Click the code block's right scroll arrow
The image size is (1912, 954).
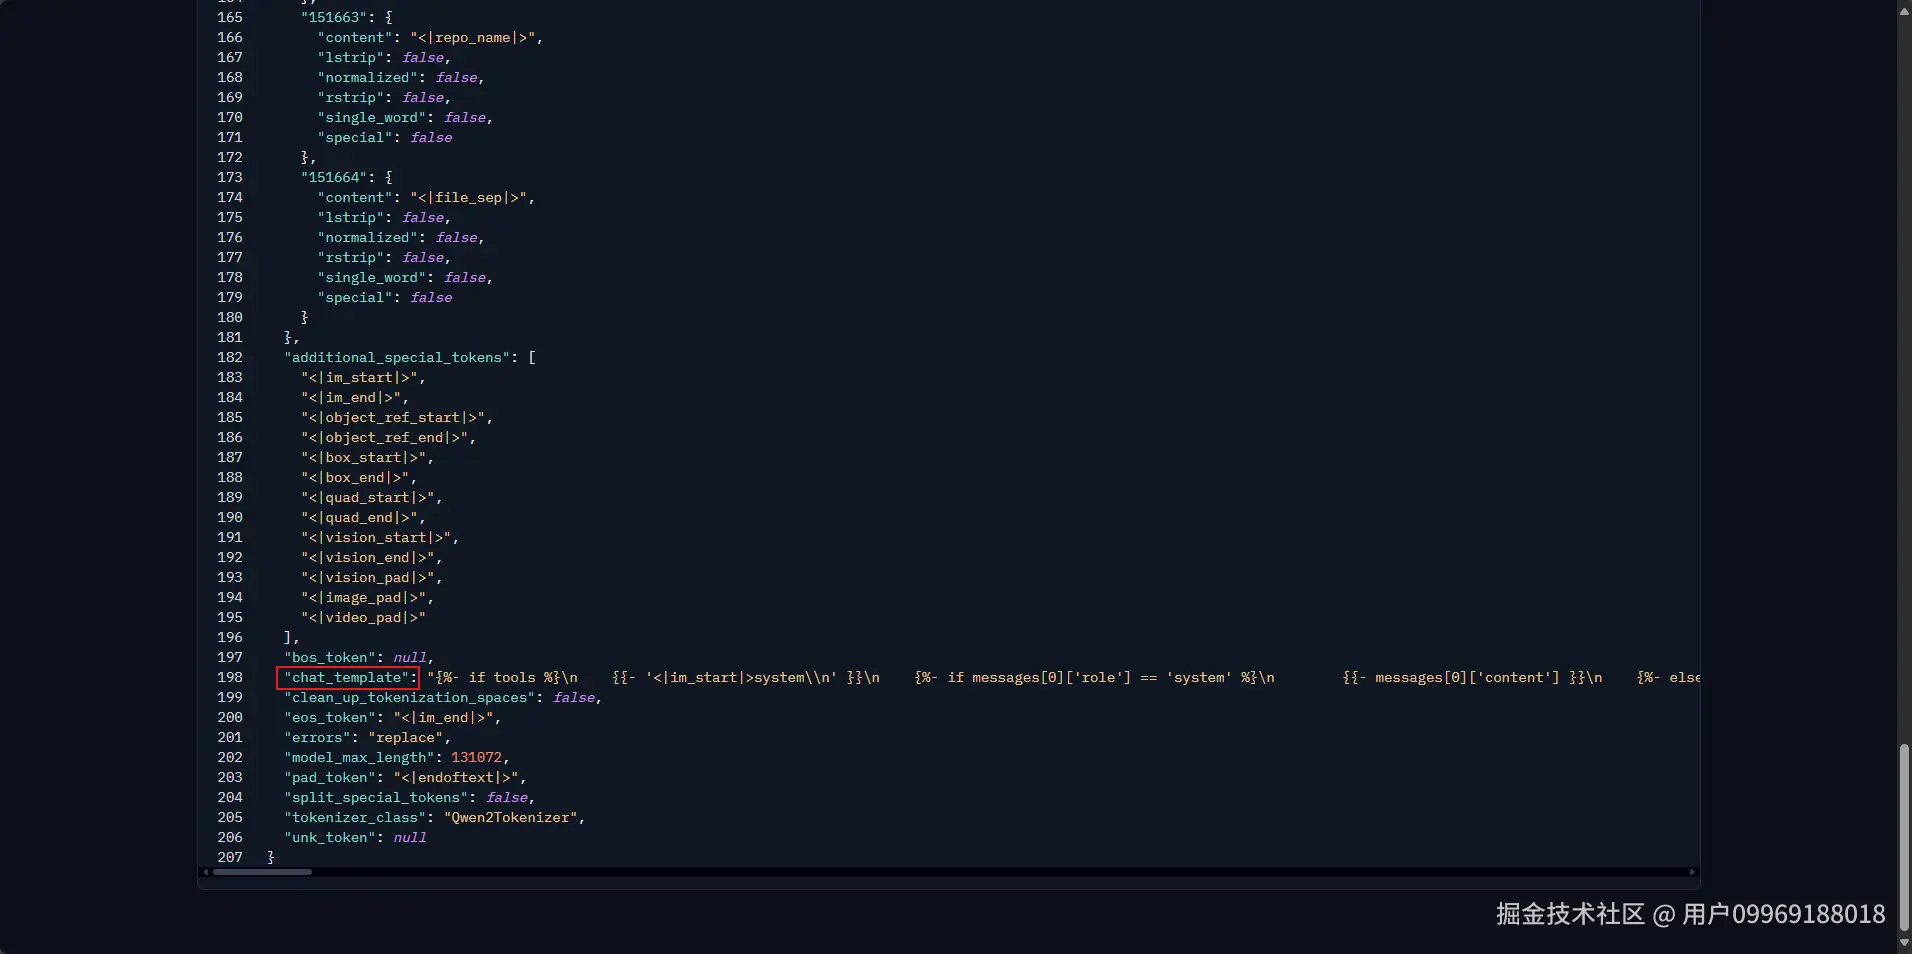(1692, 872)
